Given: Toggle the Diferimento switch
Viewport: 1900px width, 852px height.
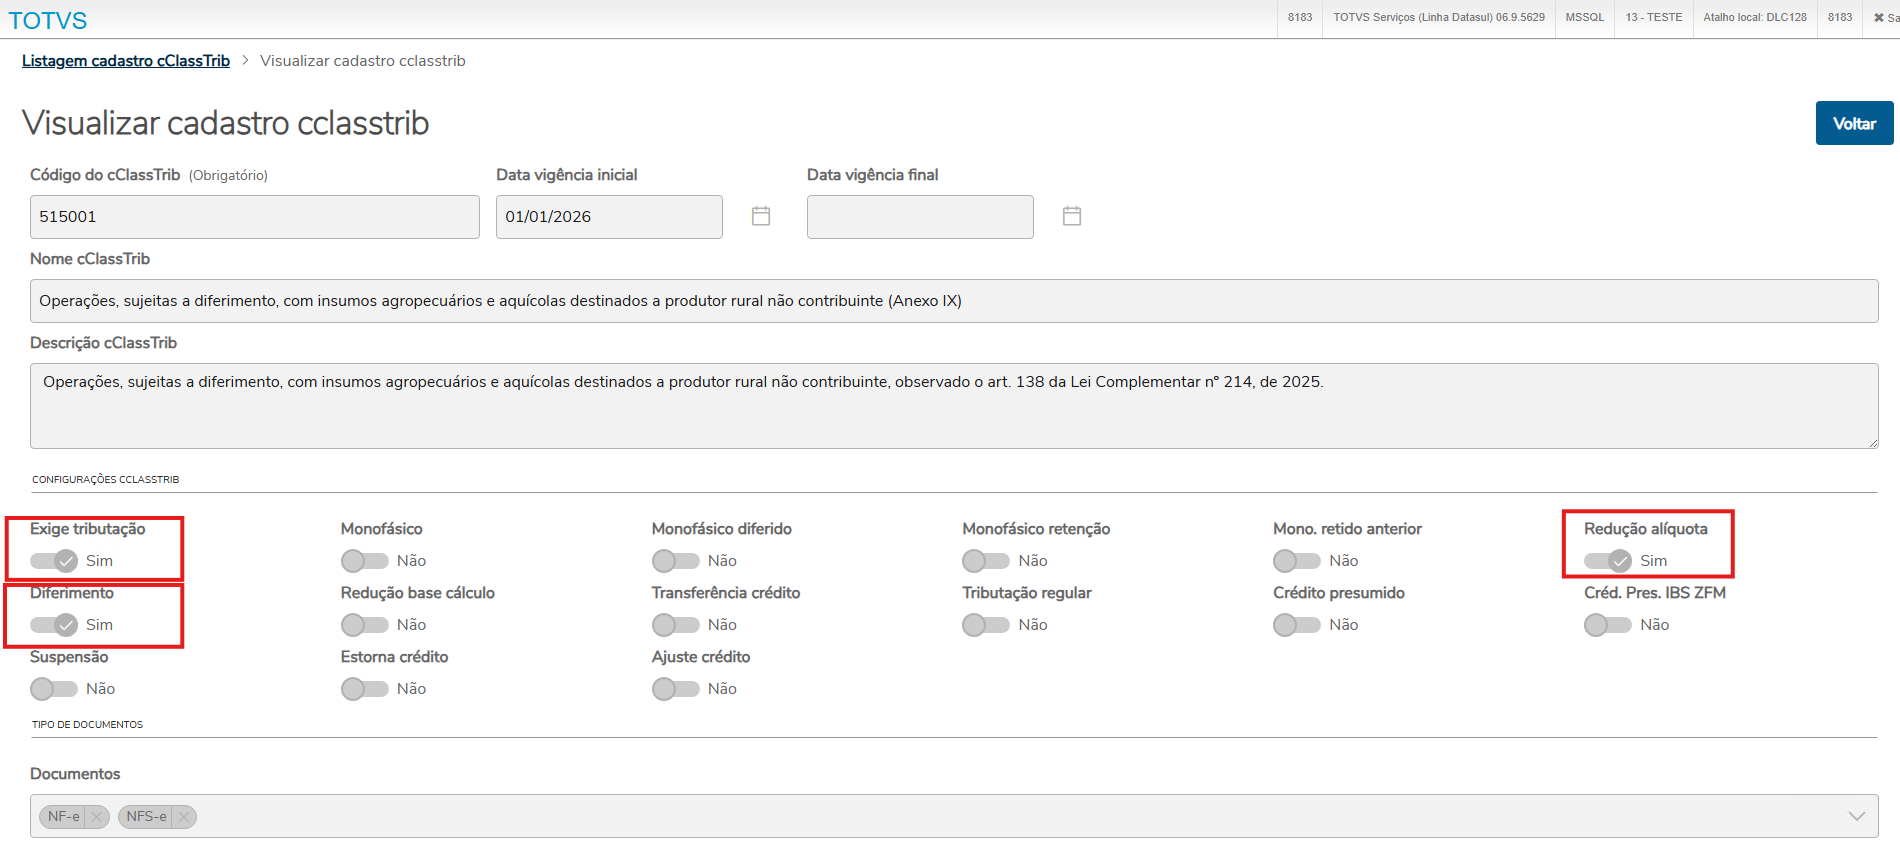Looking at the screenshot, I should point(54,625).
